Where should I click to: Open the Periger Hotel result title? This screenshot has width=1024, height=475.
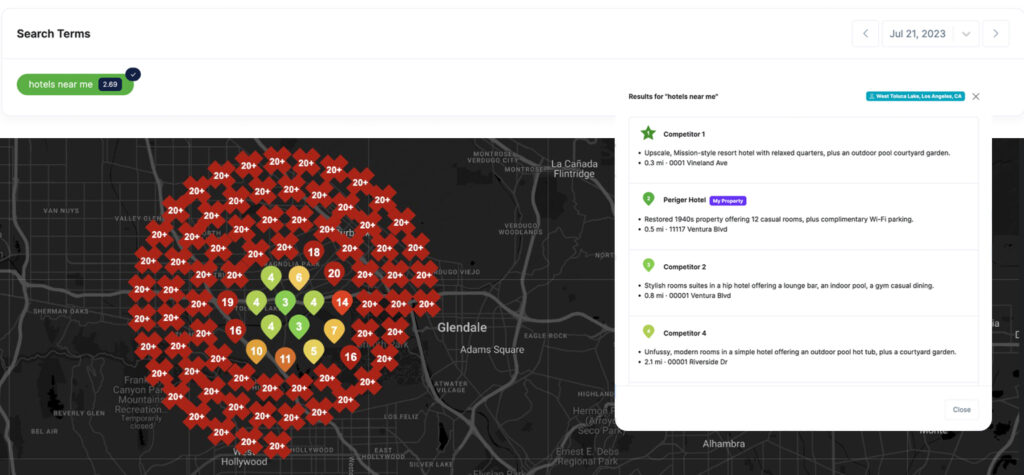coord(684,201)
